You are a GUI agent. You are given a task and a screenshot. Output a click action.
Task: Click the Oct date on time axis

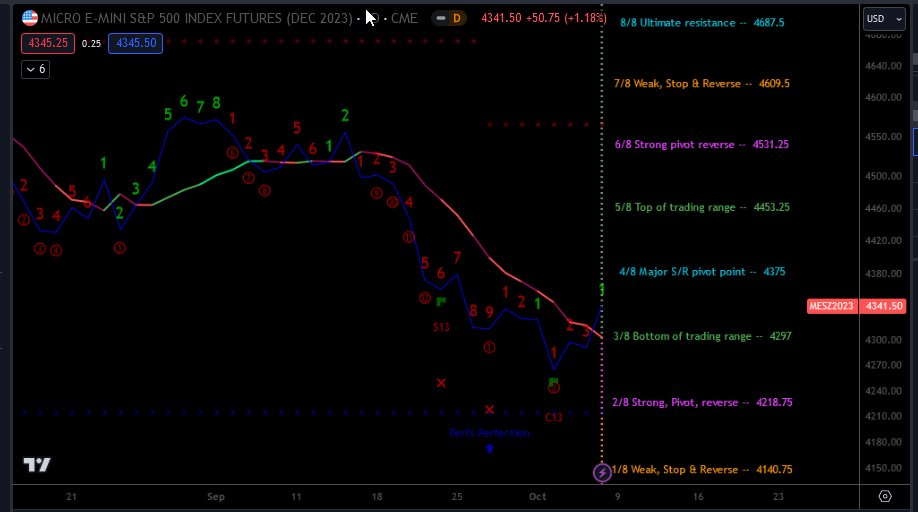tap(537, 497)
